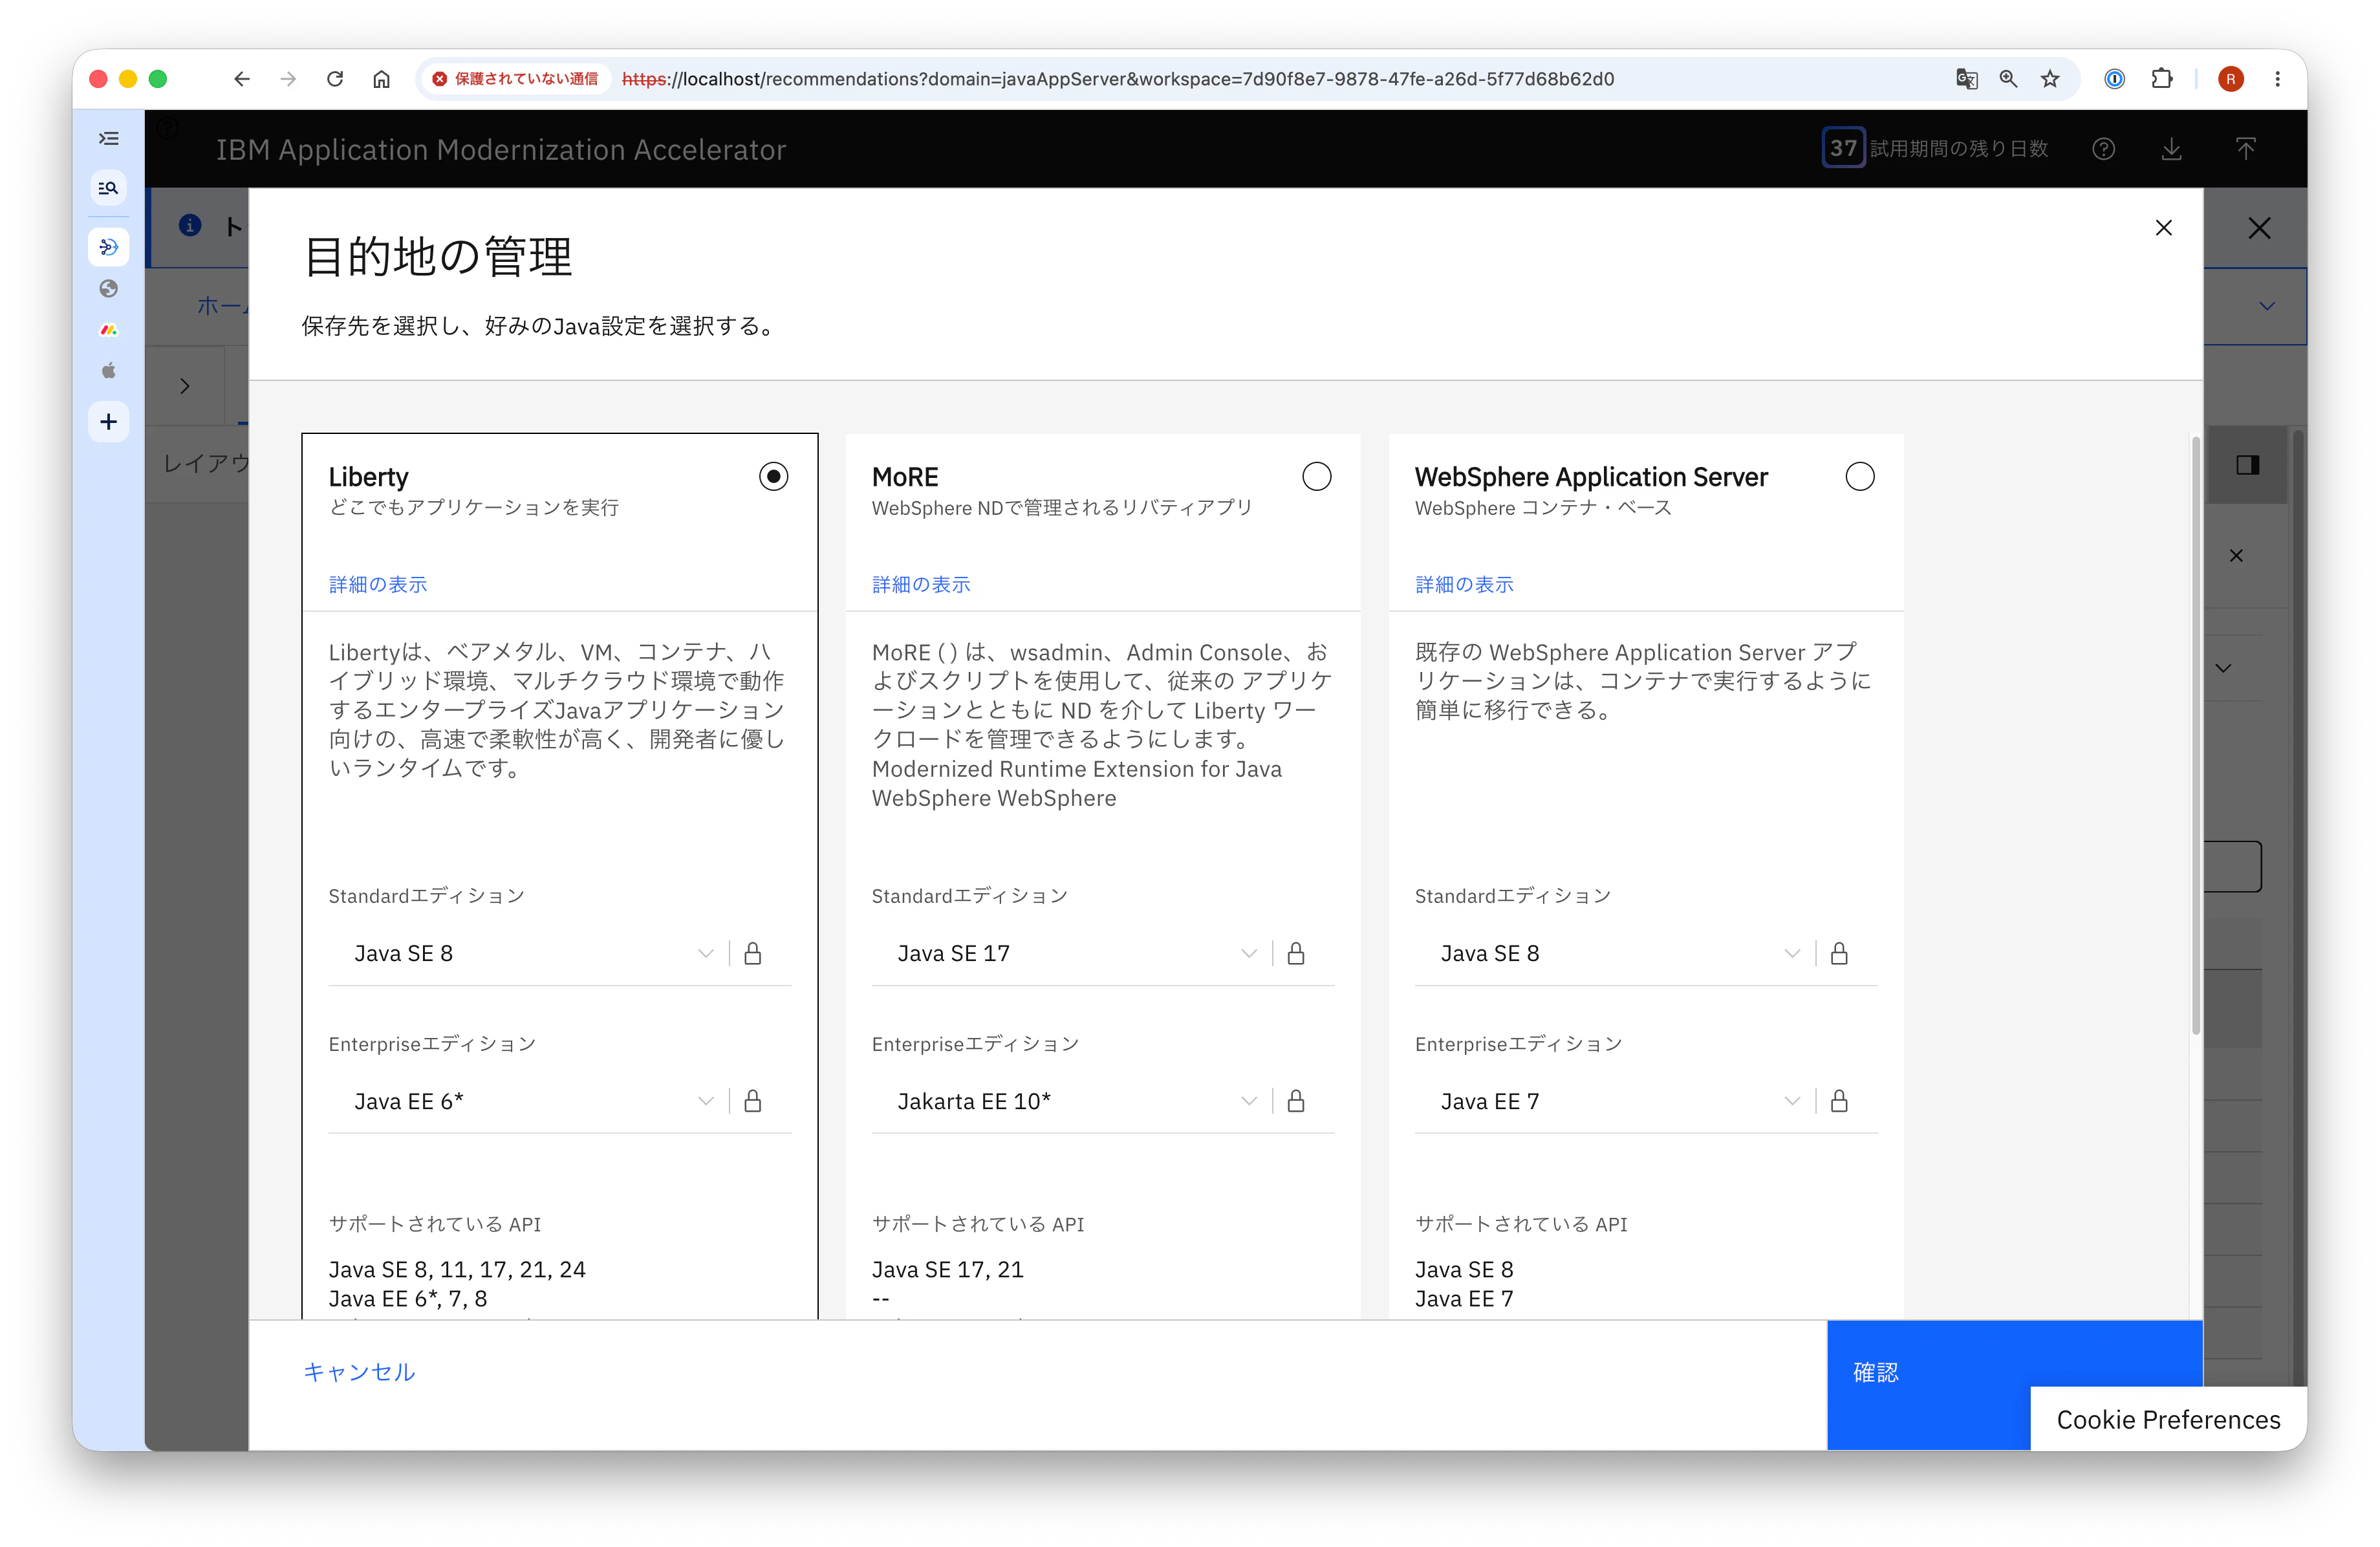Open Liberty 詳細の表示 link
This screenshot has width=2380, height=1547.
pos(378,584)
